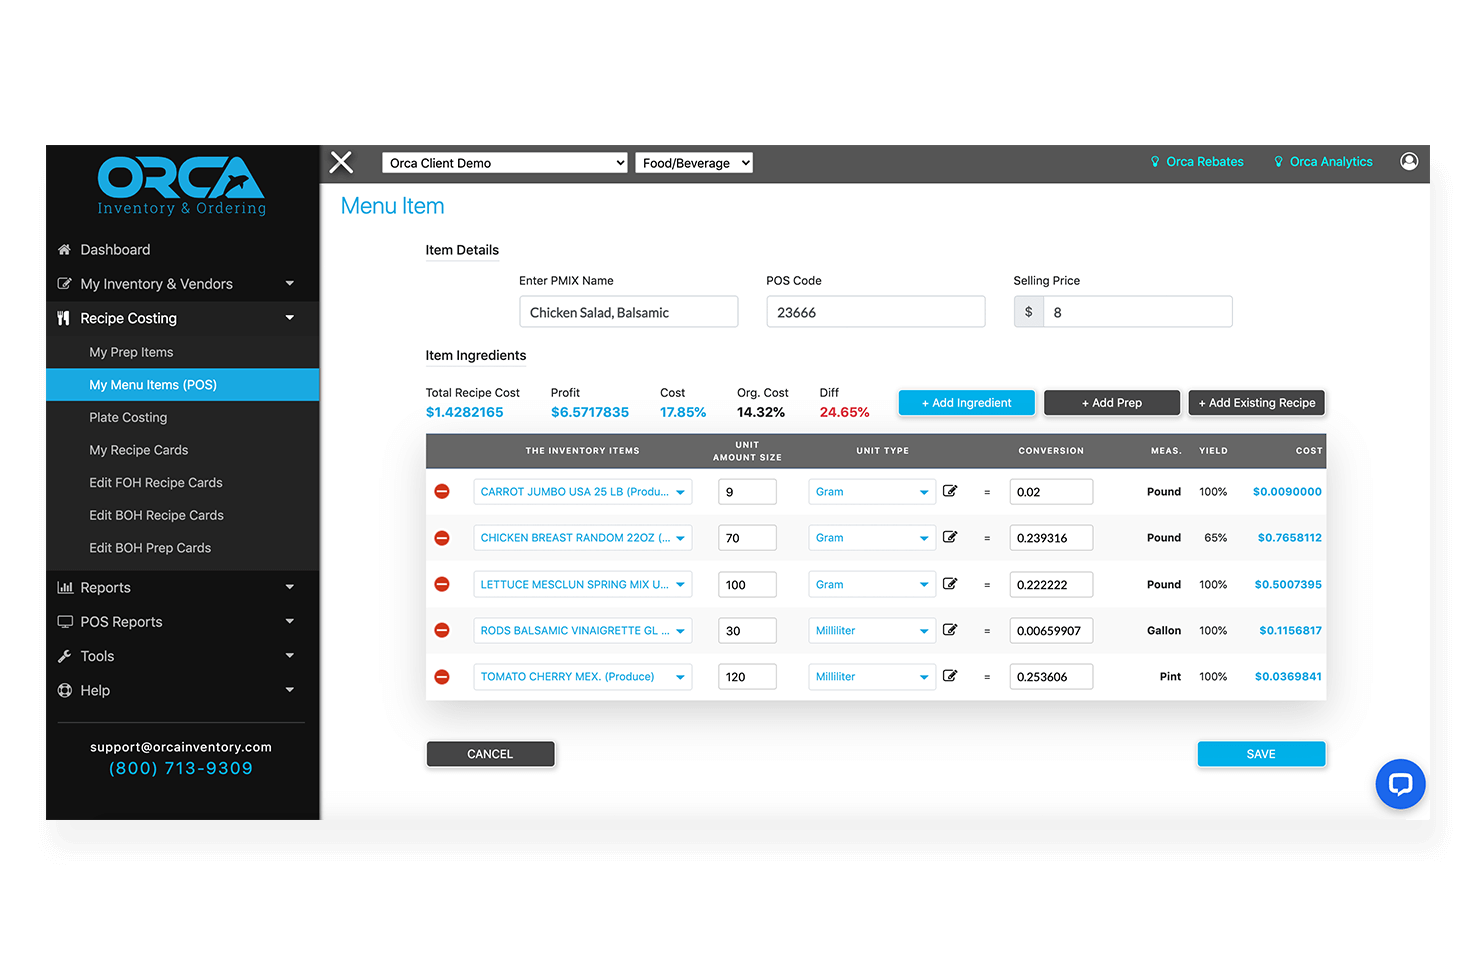
Task: Click the My Inventory edit icon
Action: click(64, 284)
